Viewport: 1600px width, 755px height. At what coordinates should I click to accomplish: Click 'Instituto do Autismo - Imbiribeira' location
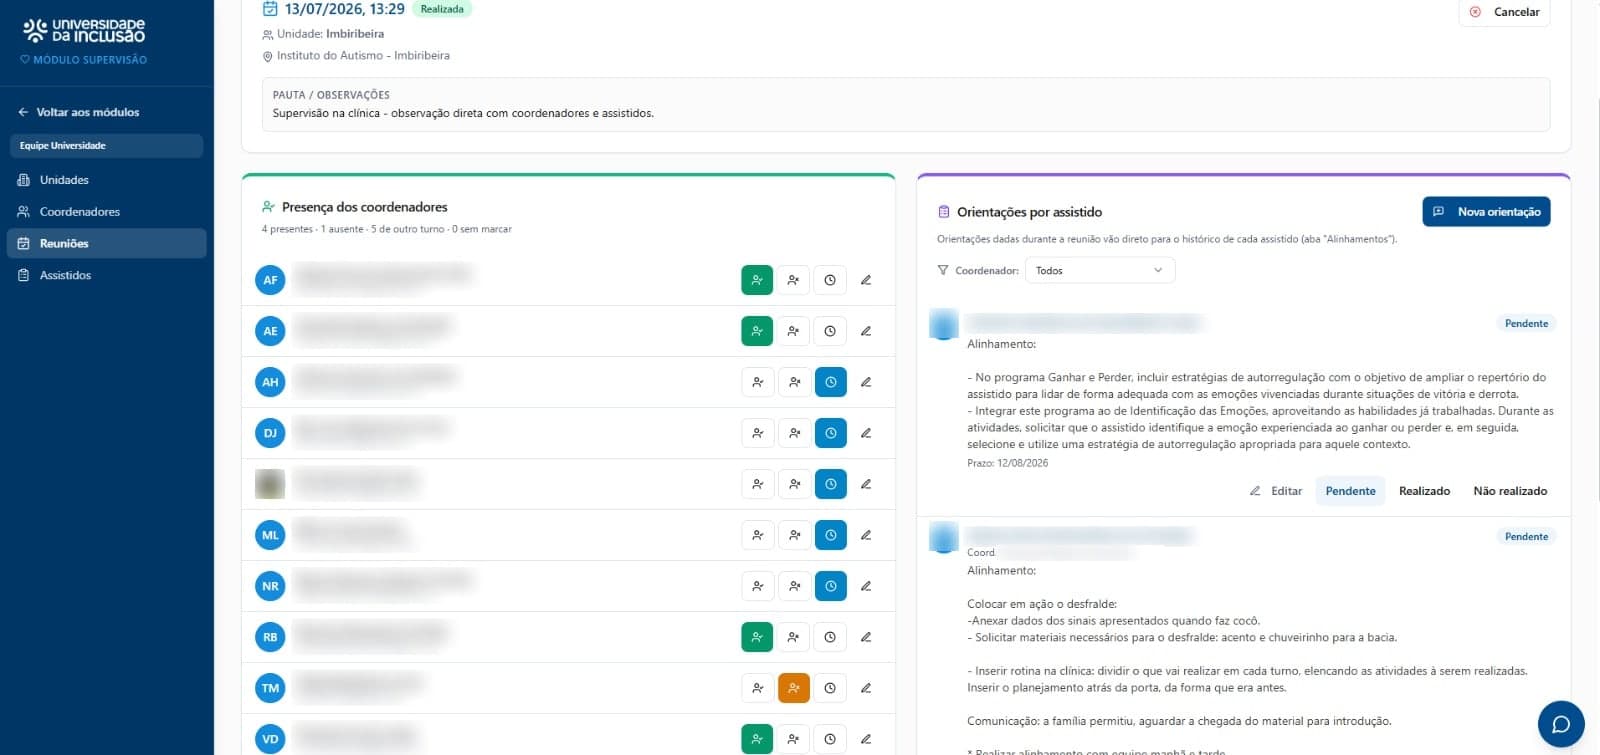(x=363, y=56)
